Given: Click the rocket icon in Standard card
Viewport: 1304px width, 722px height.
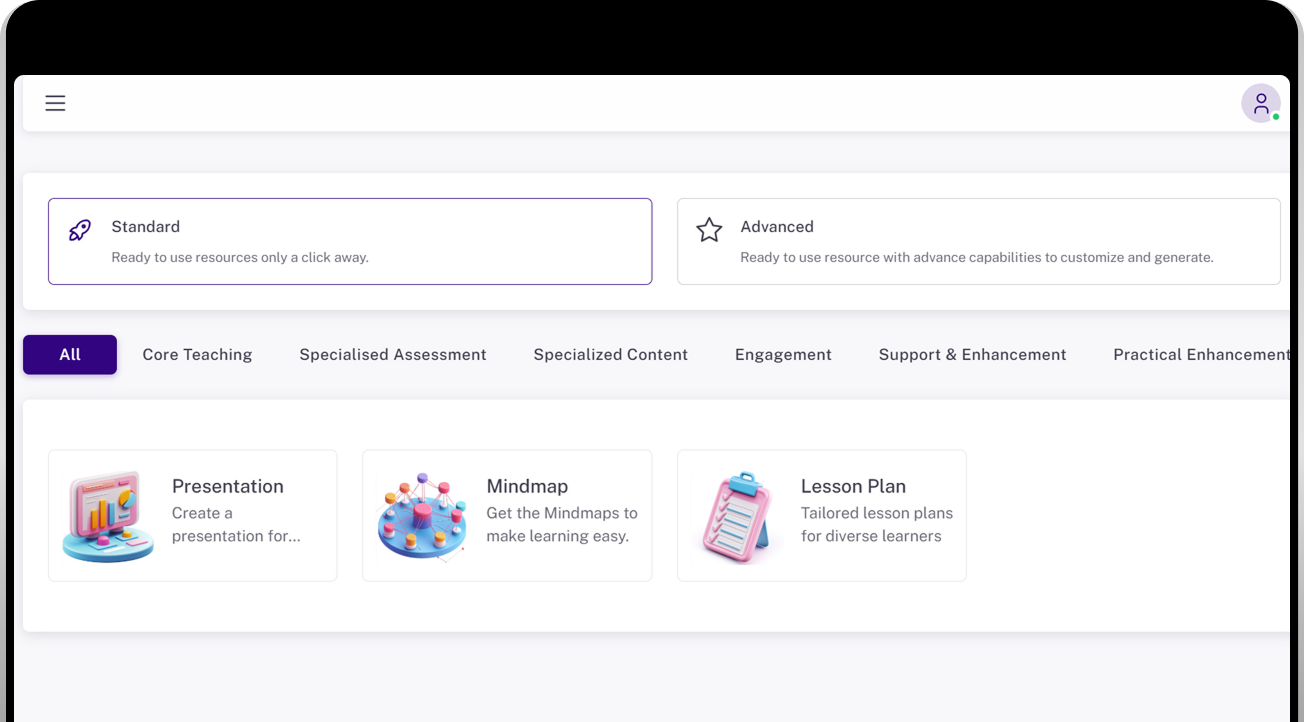Looking at the screenshot, I should [80, 230].
